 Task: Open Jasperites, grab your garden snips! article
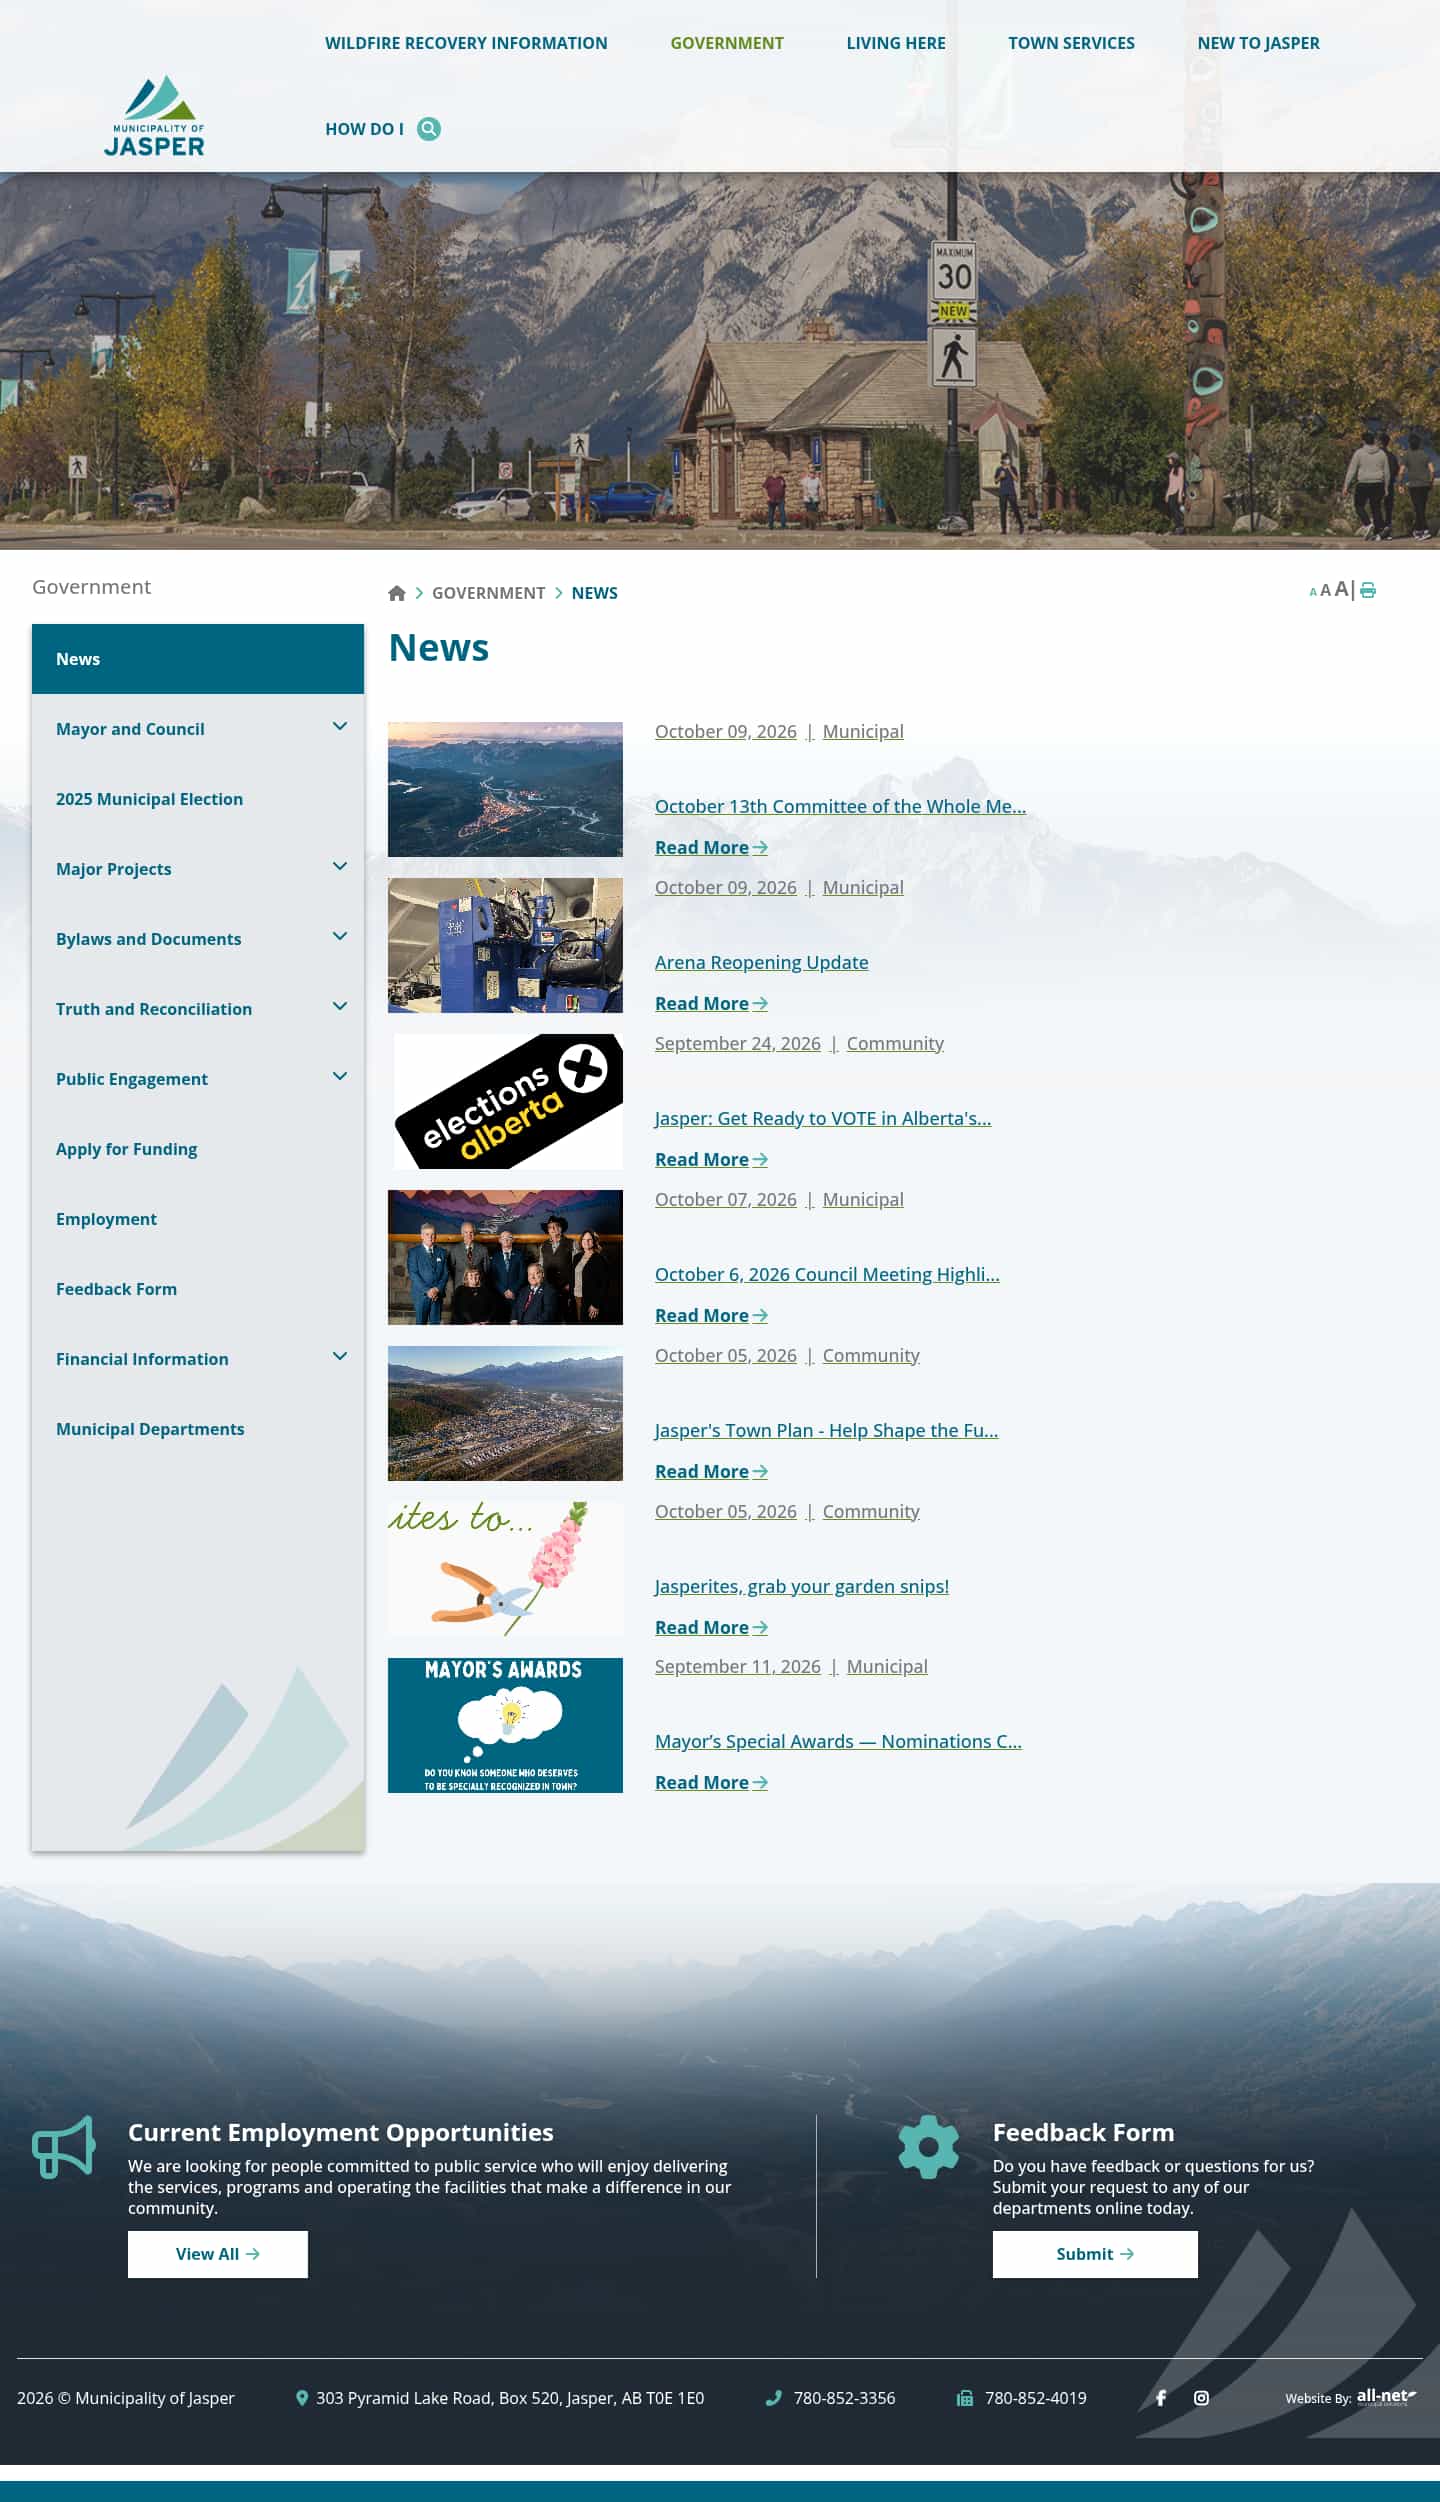click(802, 1586)
